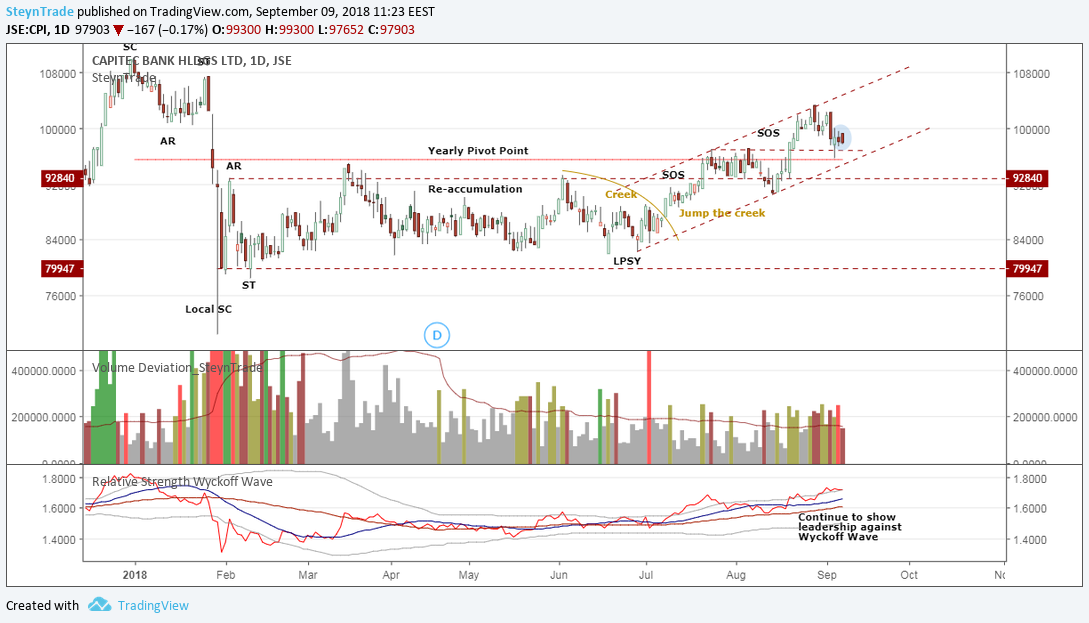Select the 'Yearly Pivot Point' annotation
Image resolution: width=1089 pixels, height=623 pixels.
click(x=478, y=151)
